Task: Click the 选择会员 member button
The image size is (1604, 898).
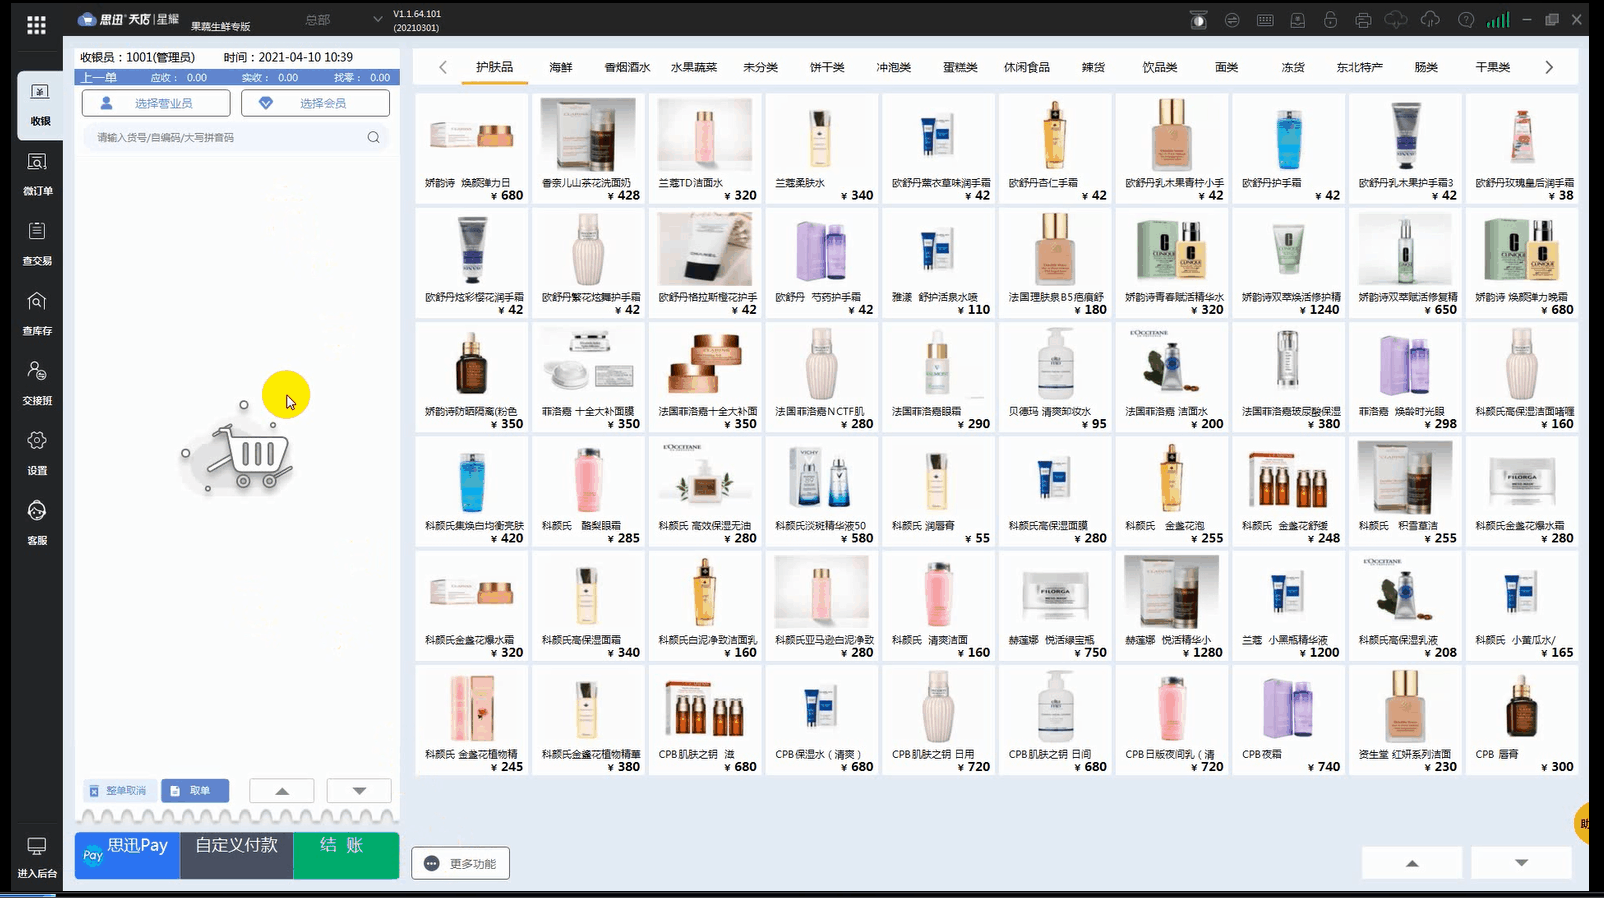Action: coord(316,103)
